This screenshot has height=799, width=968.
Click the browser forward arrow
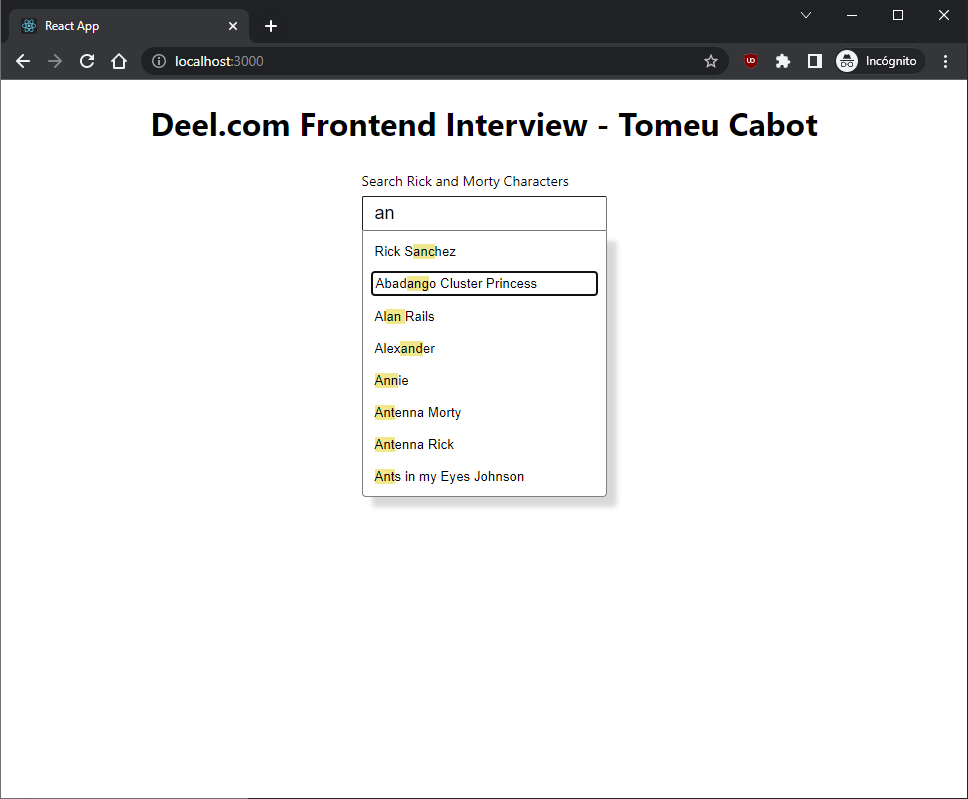[55, 61]
